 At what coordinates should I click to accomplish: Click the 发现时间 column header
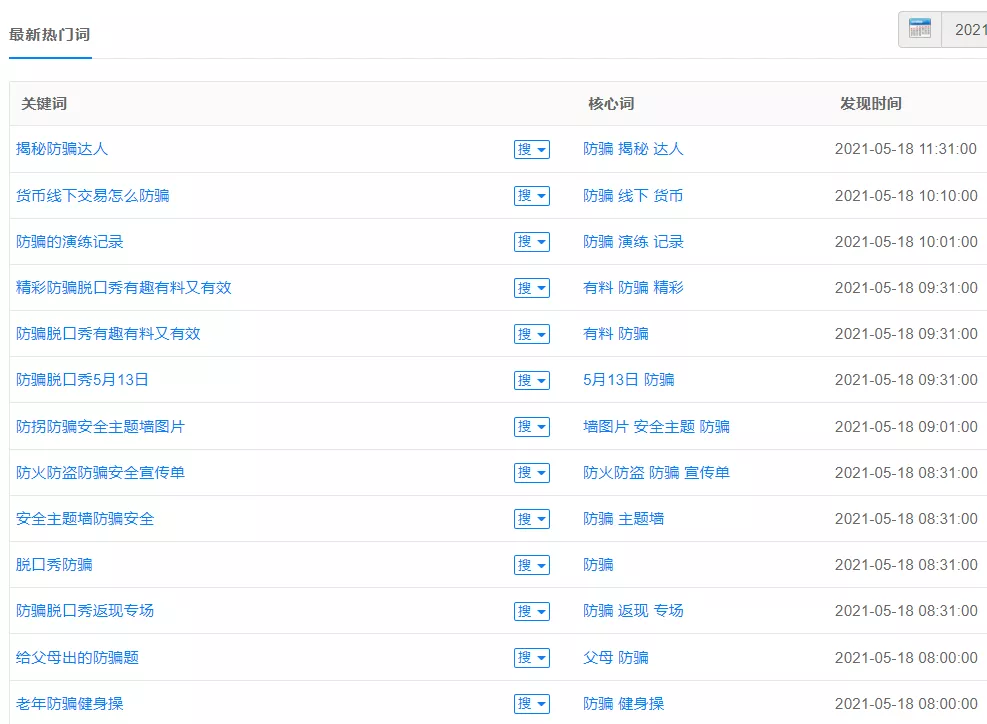[x=871, y=104]
